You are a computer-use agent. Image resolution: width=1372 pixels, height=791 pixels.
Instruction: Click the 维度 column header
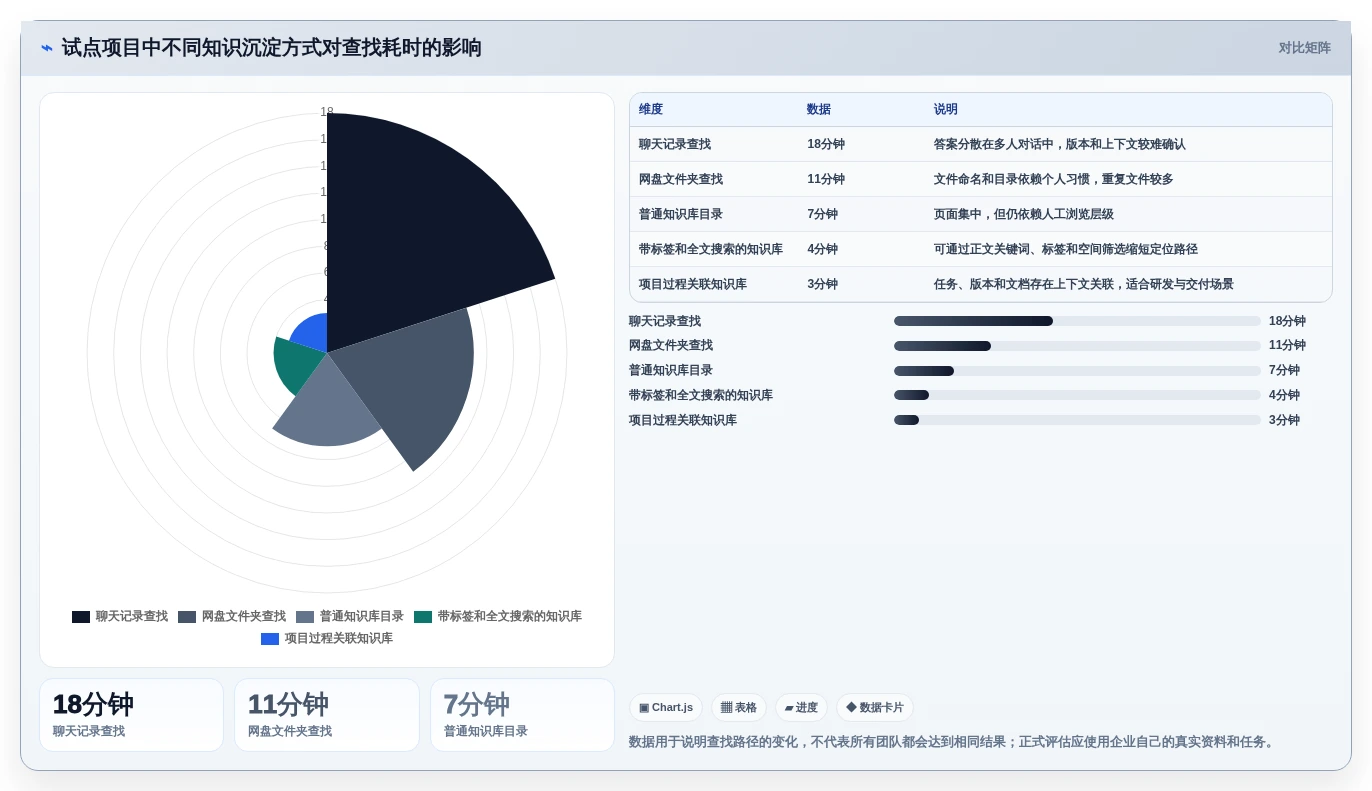651,110
